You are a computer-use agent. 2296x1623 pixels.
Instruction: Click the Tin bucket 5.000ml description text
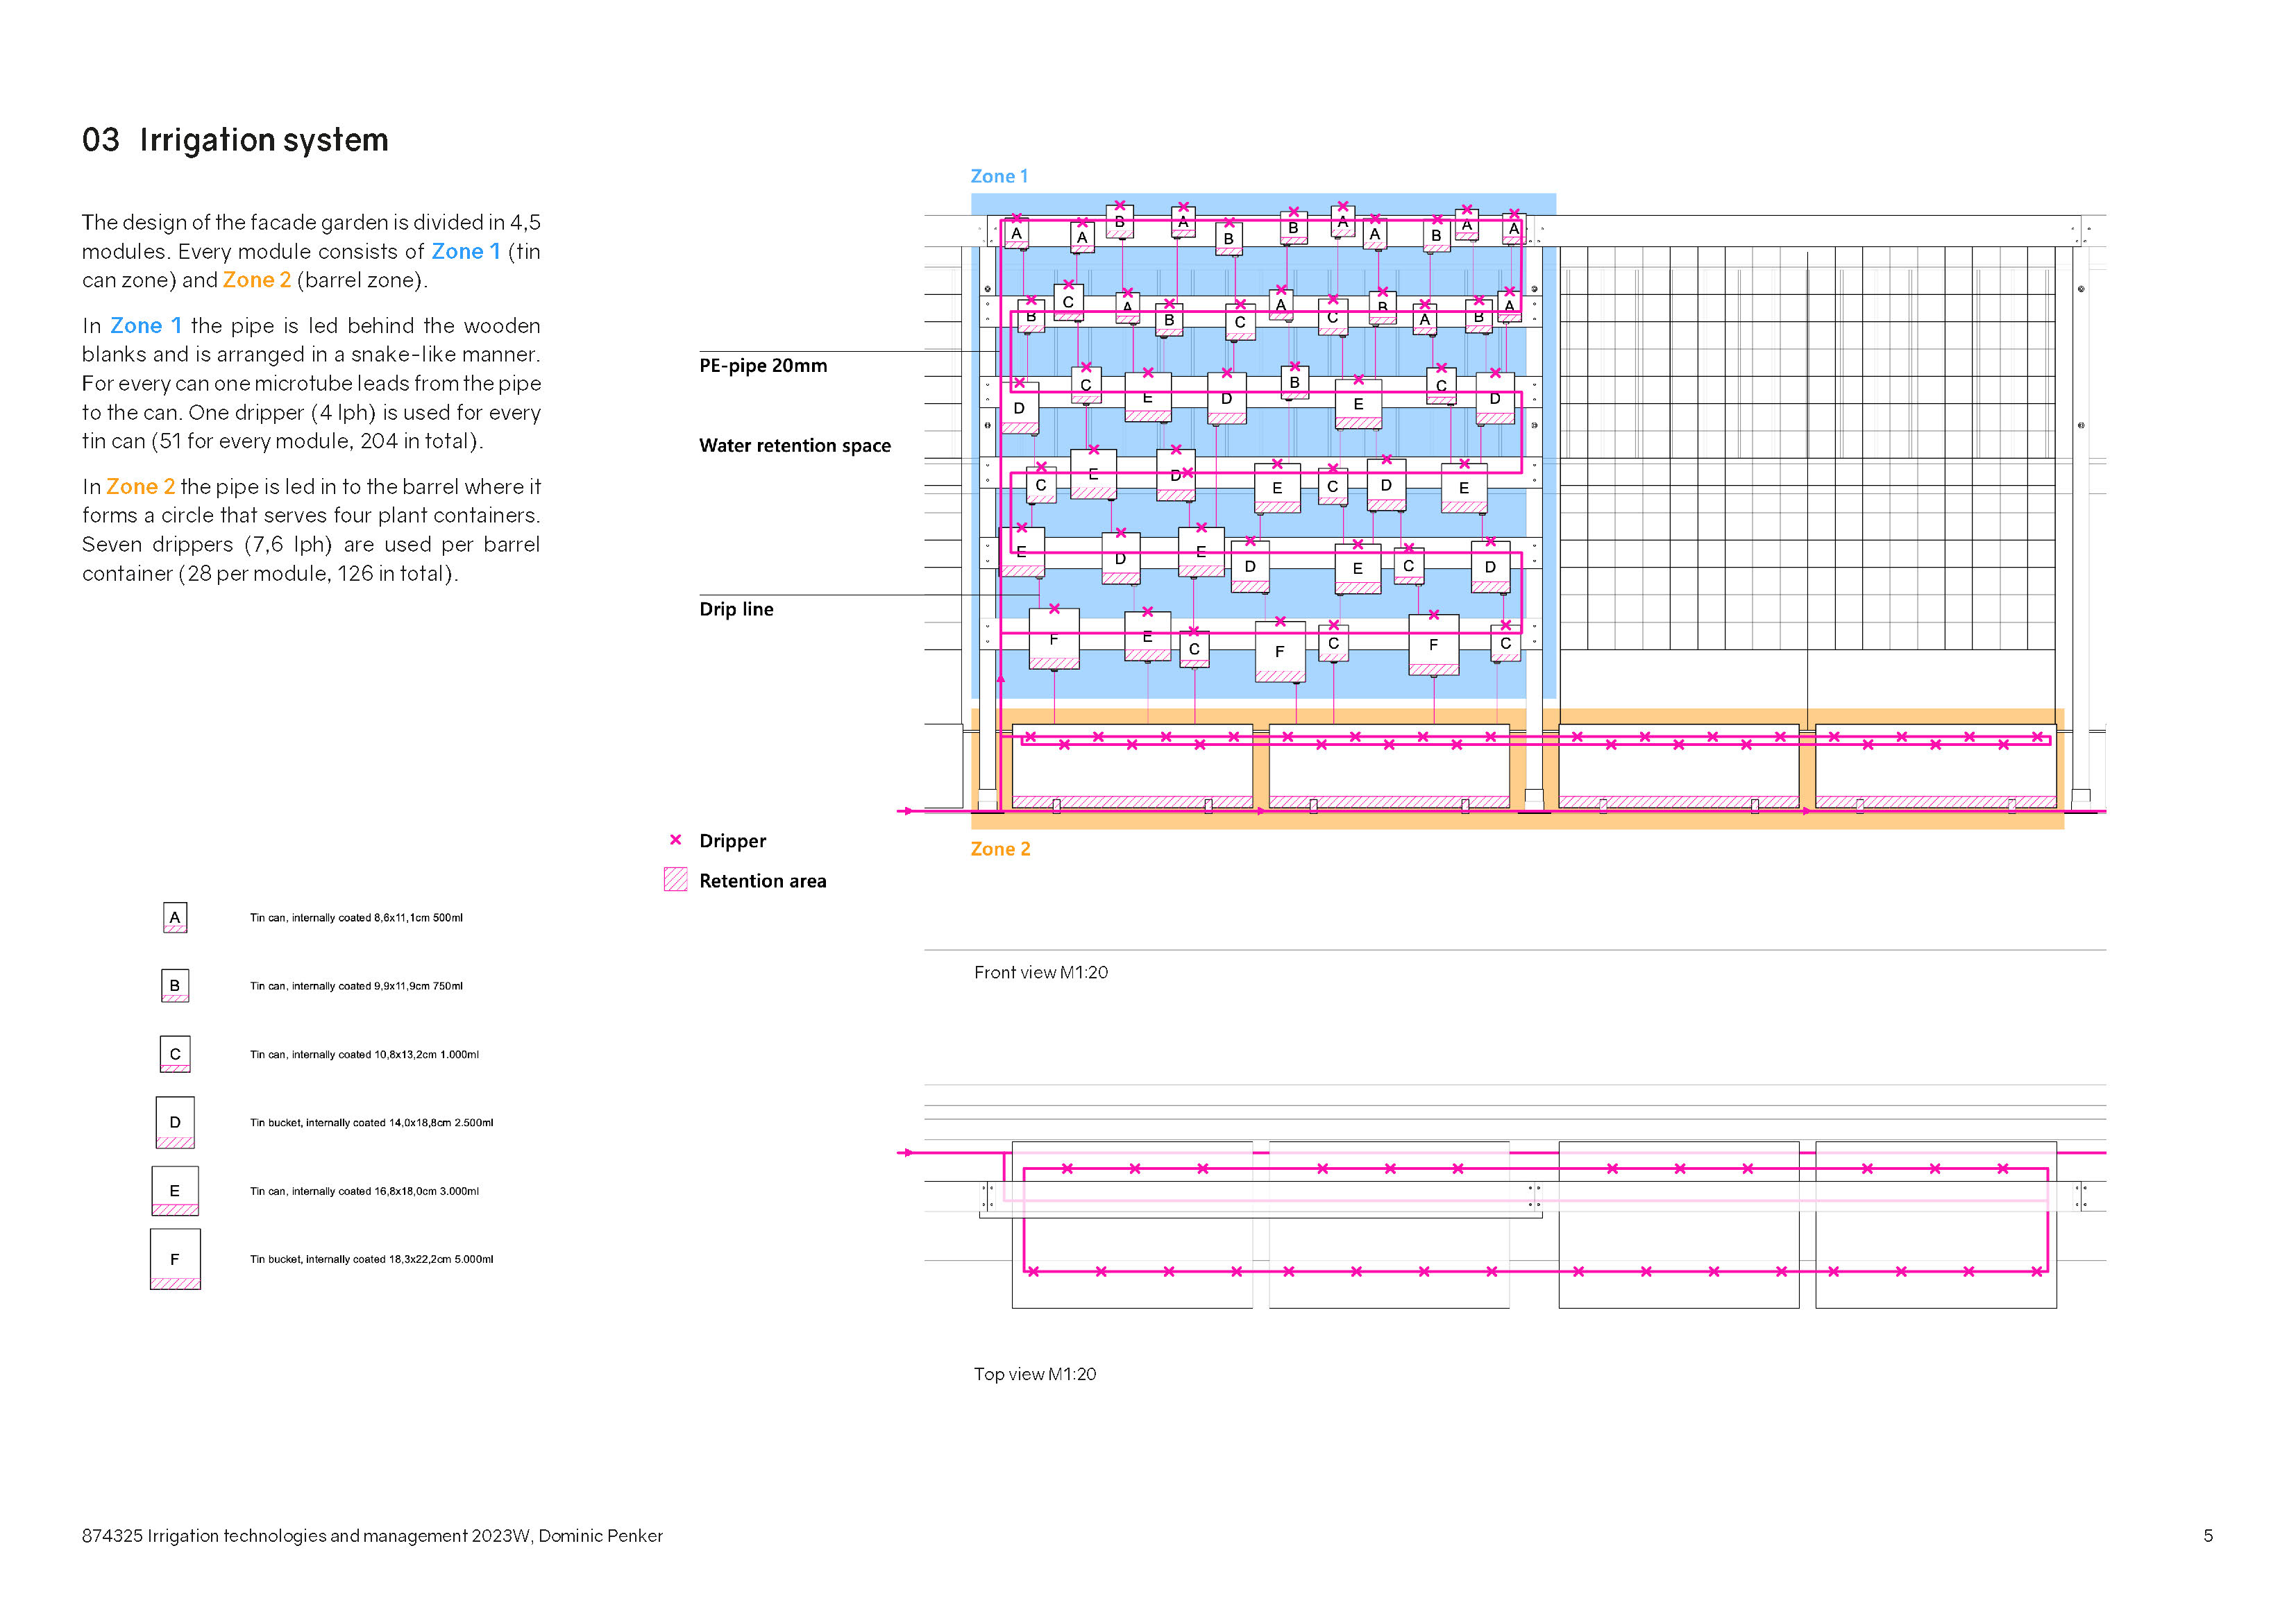[371, 1260]
